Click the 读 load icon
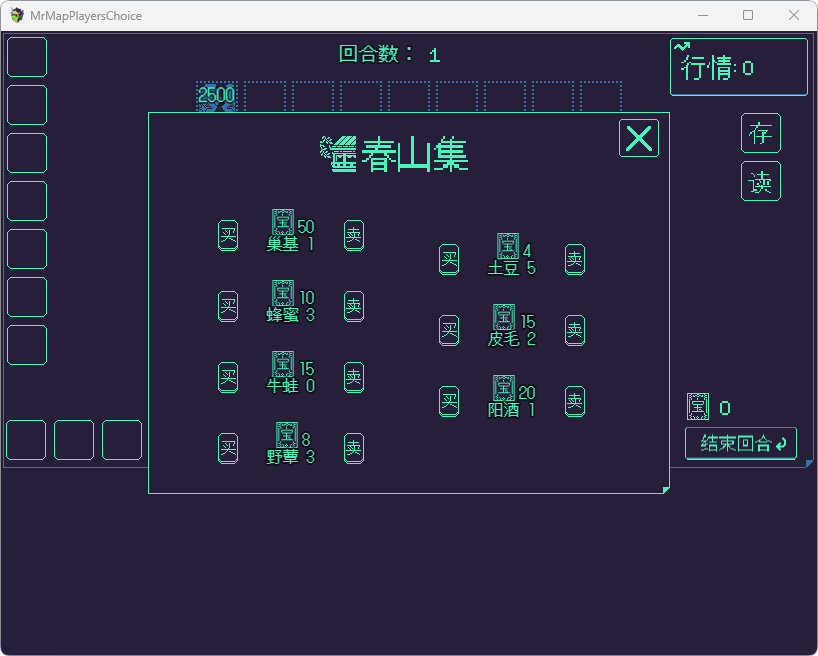This screenshot has height=656, width=818. 761,181
